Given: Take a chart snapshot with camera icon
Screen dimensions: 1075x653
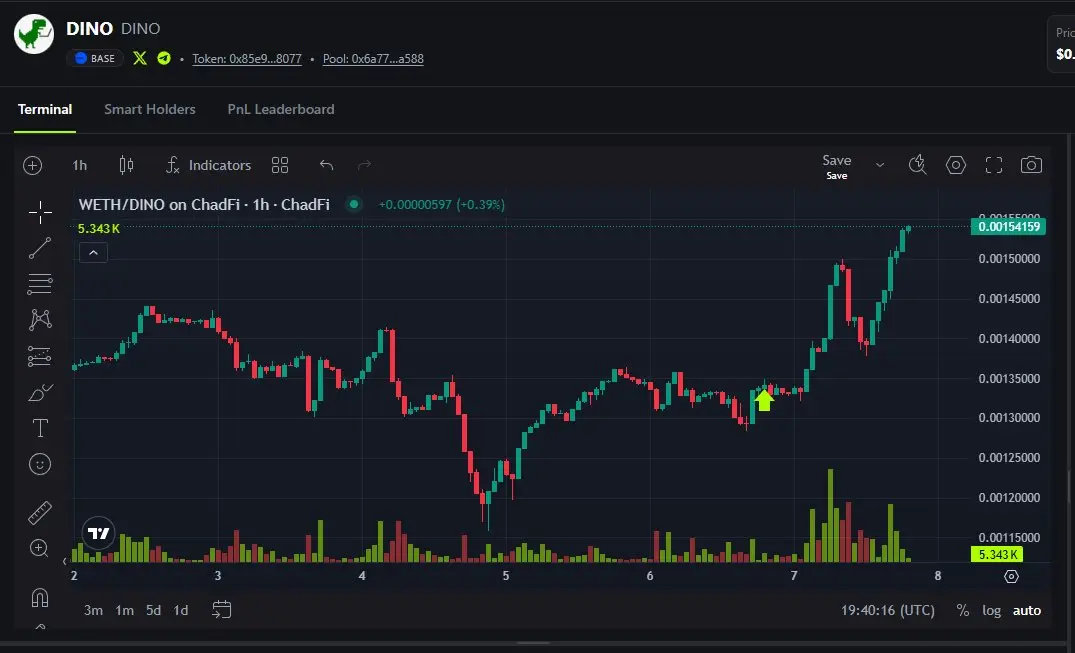Looking at the screenshot, I should pos(1031,165).
